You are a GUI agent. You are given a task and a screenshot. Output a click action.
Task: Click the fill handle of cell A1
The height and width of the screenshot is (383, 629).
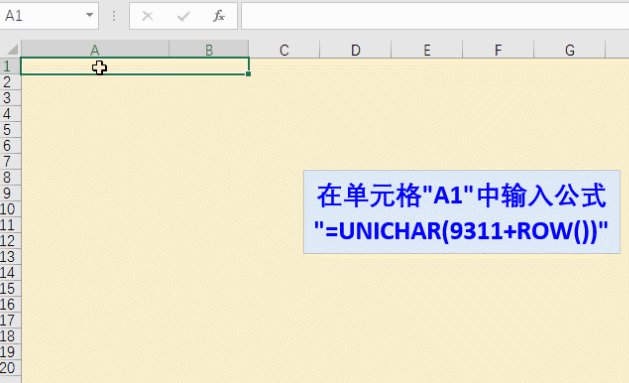click(249, 74)
